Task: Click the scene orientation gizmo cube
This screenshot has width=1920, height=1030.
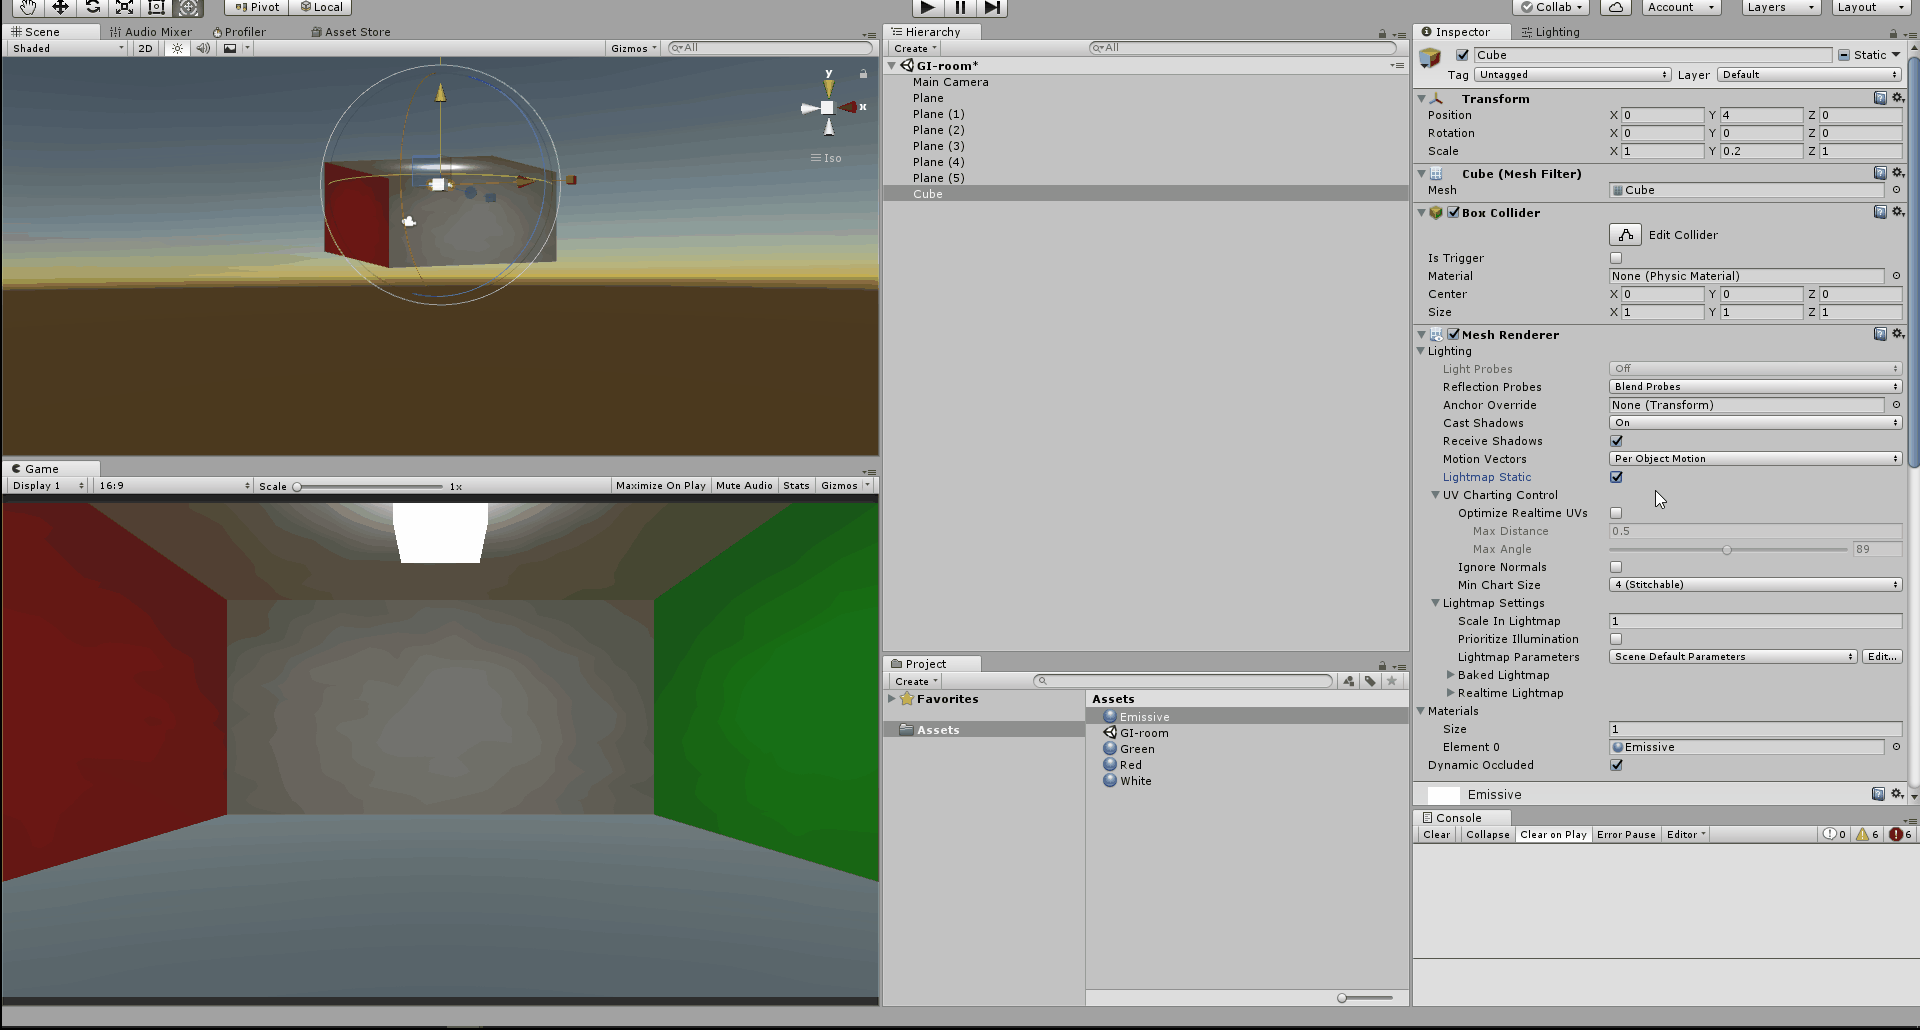Action: point(827,107)
